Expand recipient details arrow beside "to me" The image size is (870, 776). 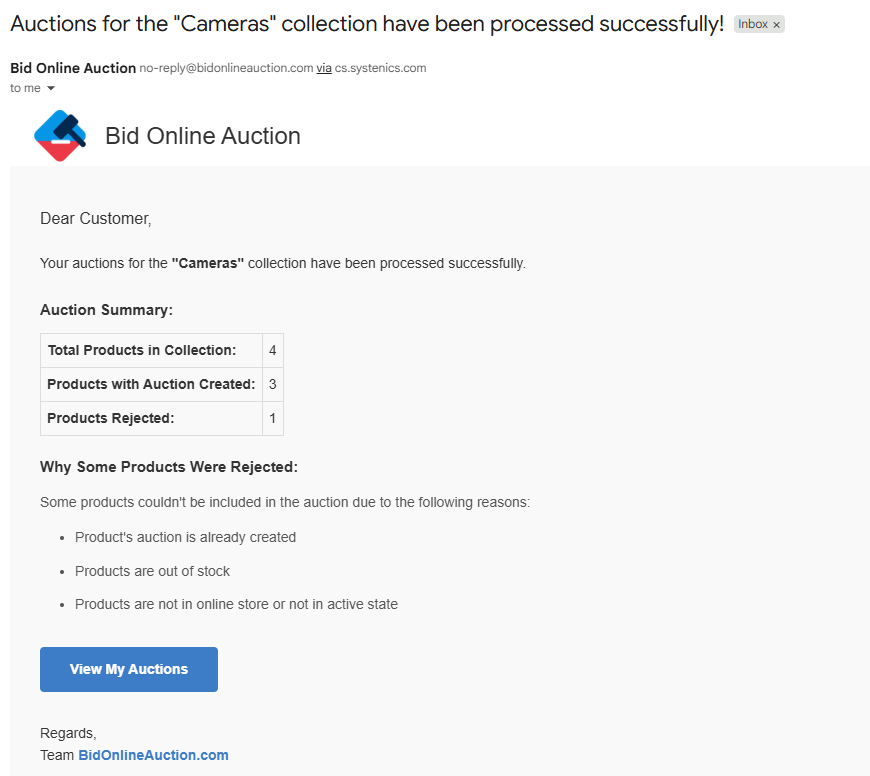click(x=51, y=89)
